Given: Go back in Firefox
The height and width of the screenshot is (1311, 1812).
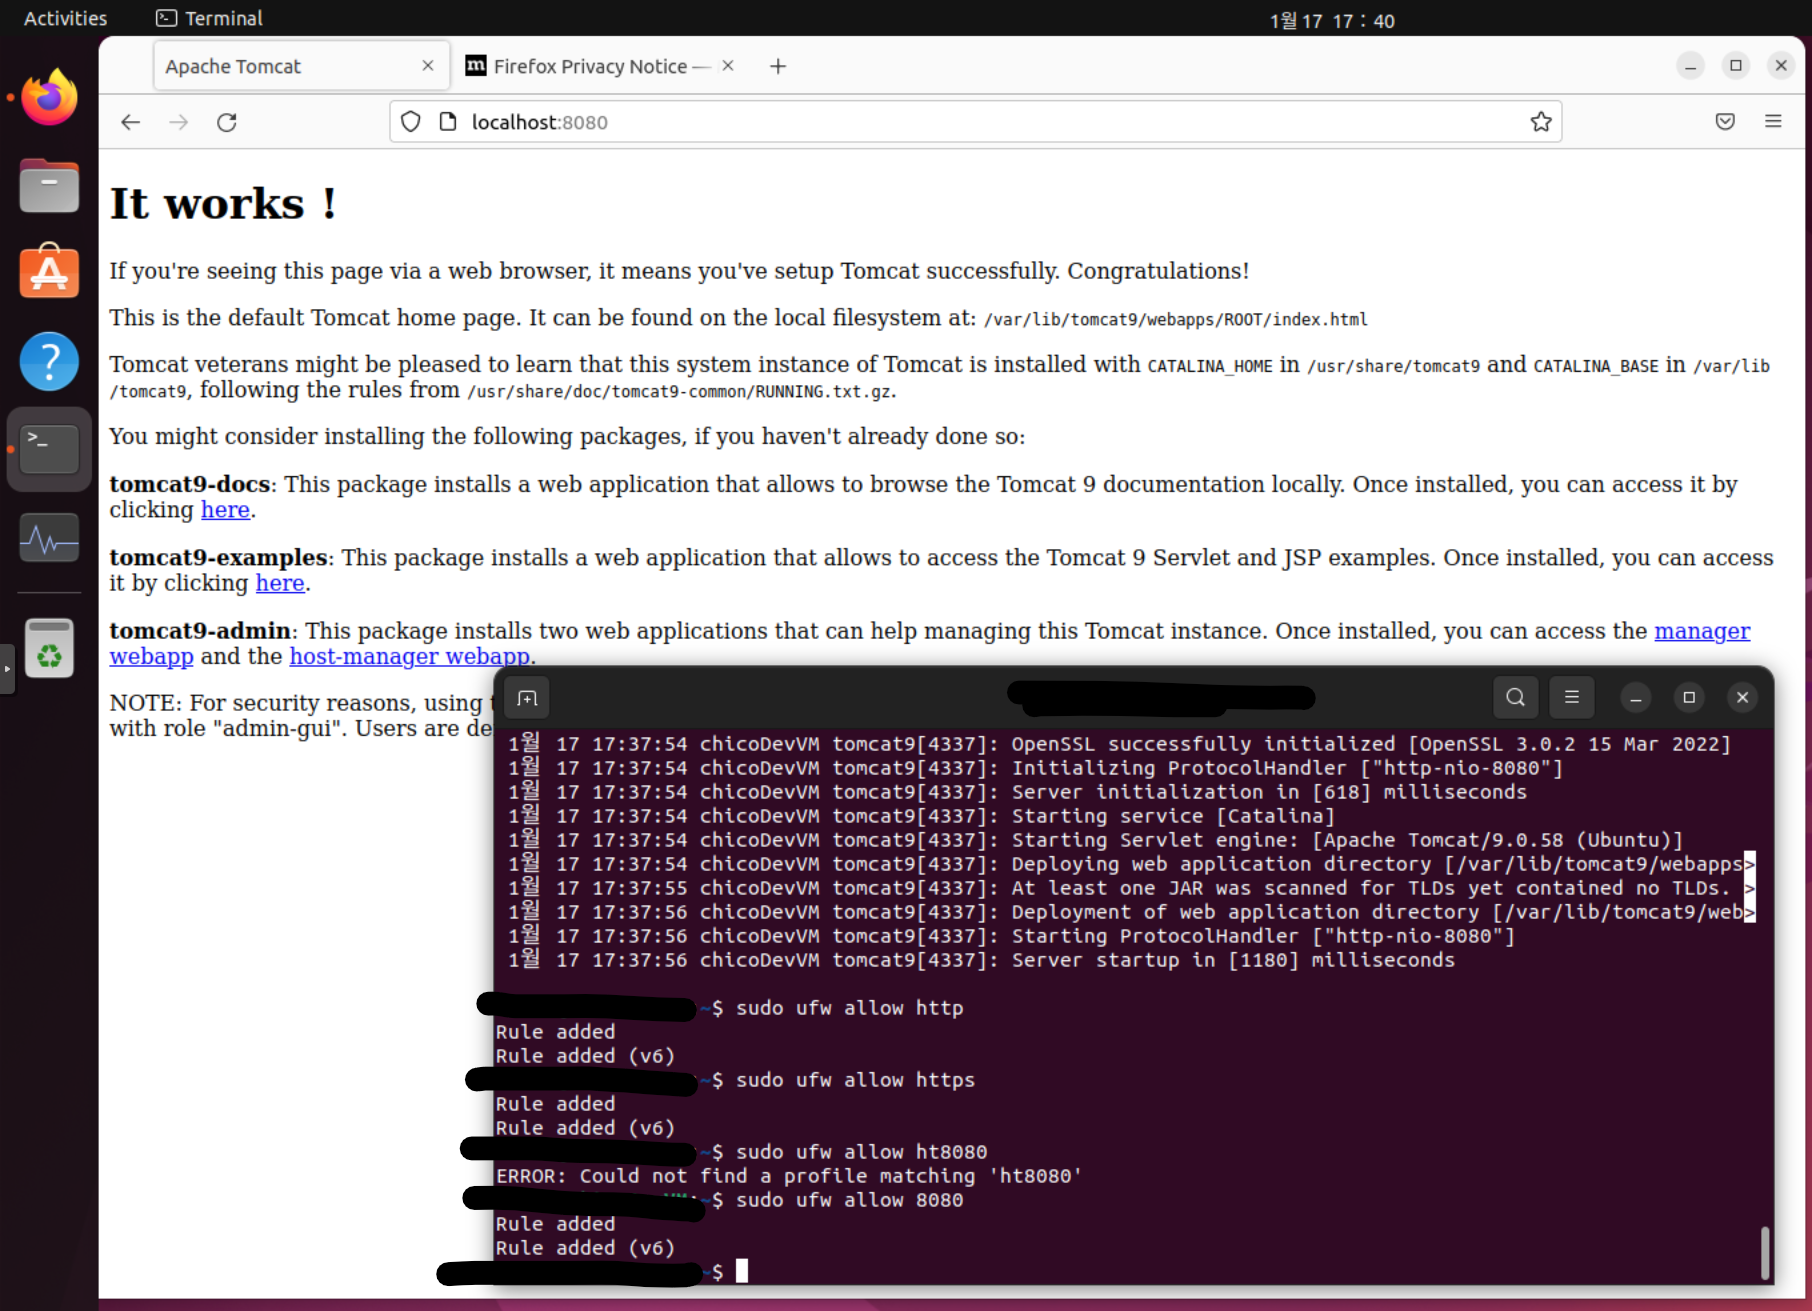Looking at the screenshot, I should click(x=131, y=122).
